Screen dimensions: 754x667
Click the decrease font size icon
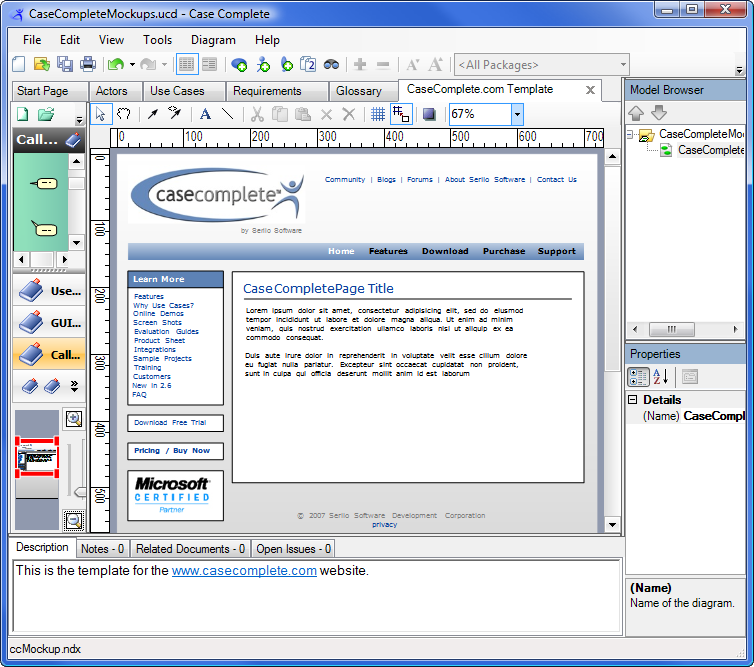413,64
